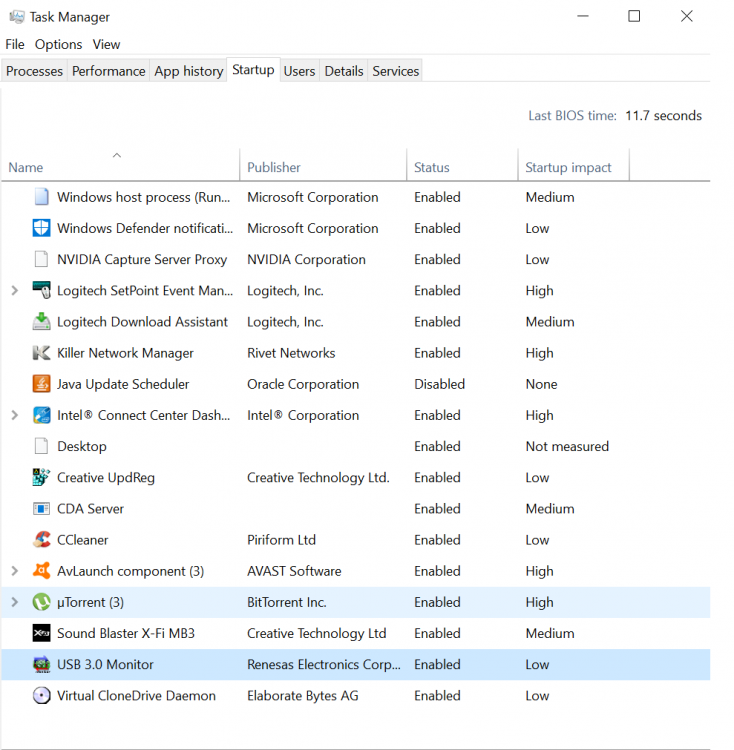Expand the Intel Connect Center Dashboard group
This screenshot has height=750, width=734.
[15, 415]
